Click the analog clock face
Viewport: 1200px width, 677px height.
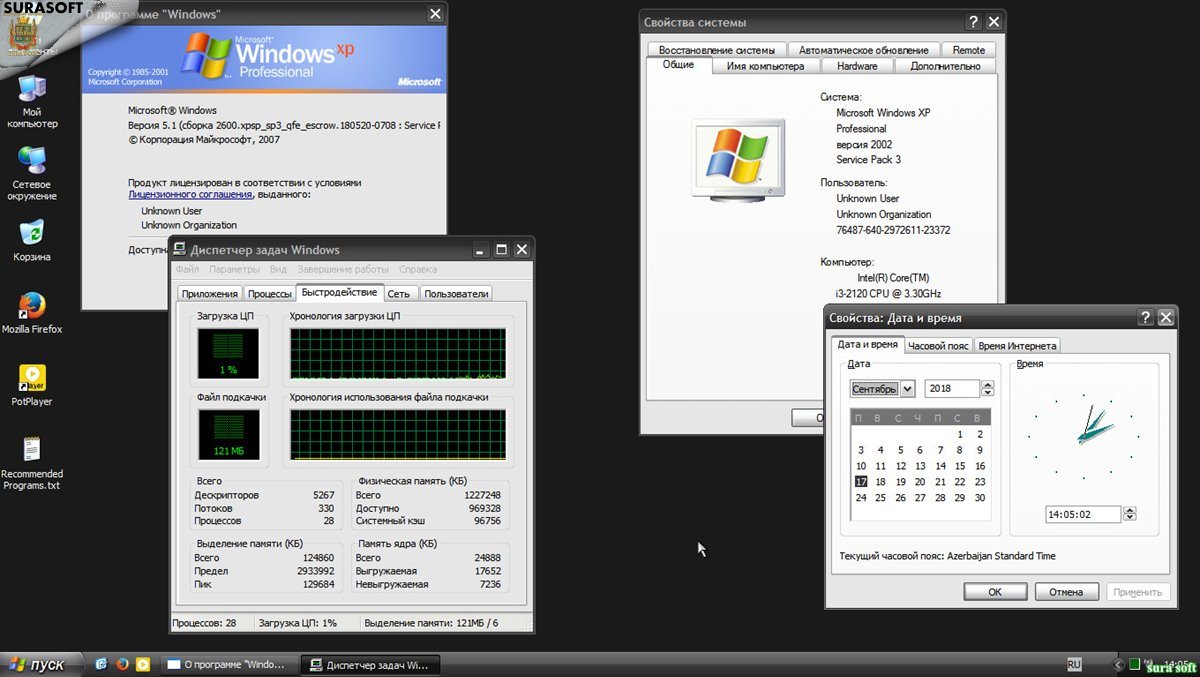[1084, 436]
